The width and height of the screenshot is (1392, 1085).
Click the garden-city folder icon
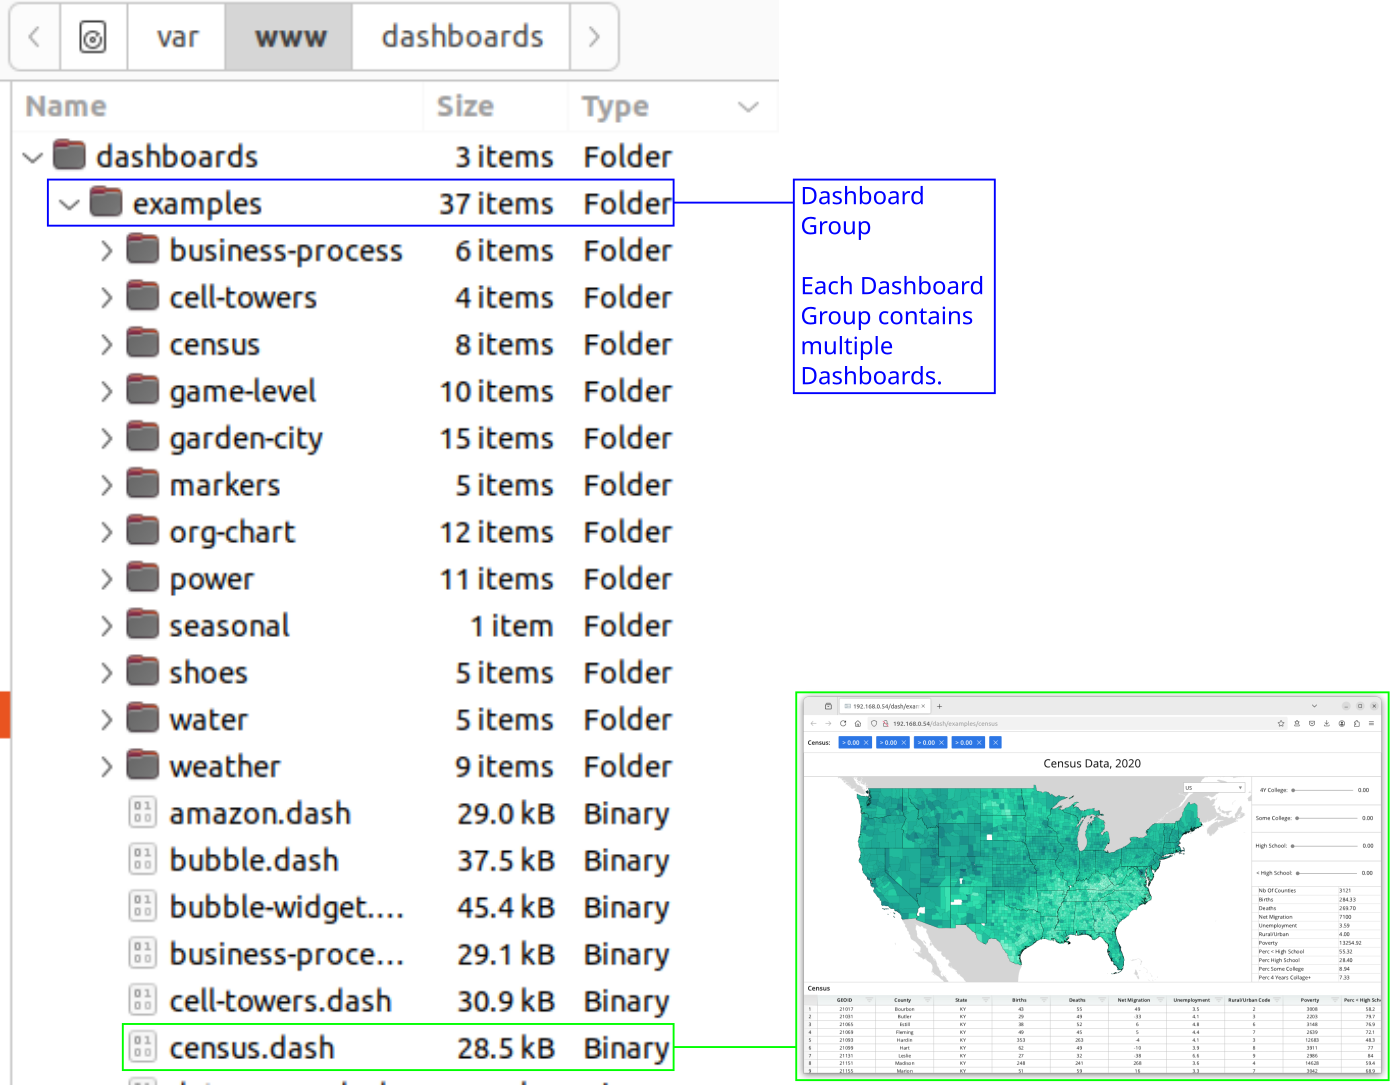(x=143, y=438)
